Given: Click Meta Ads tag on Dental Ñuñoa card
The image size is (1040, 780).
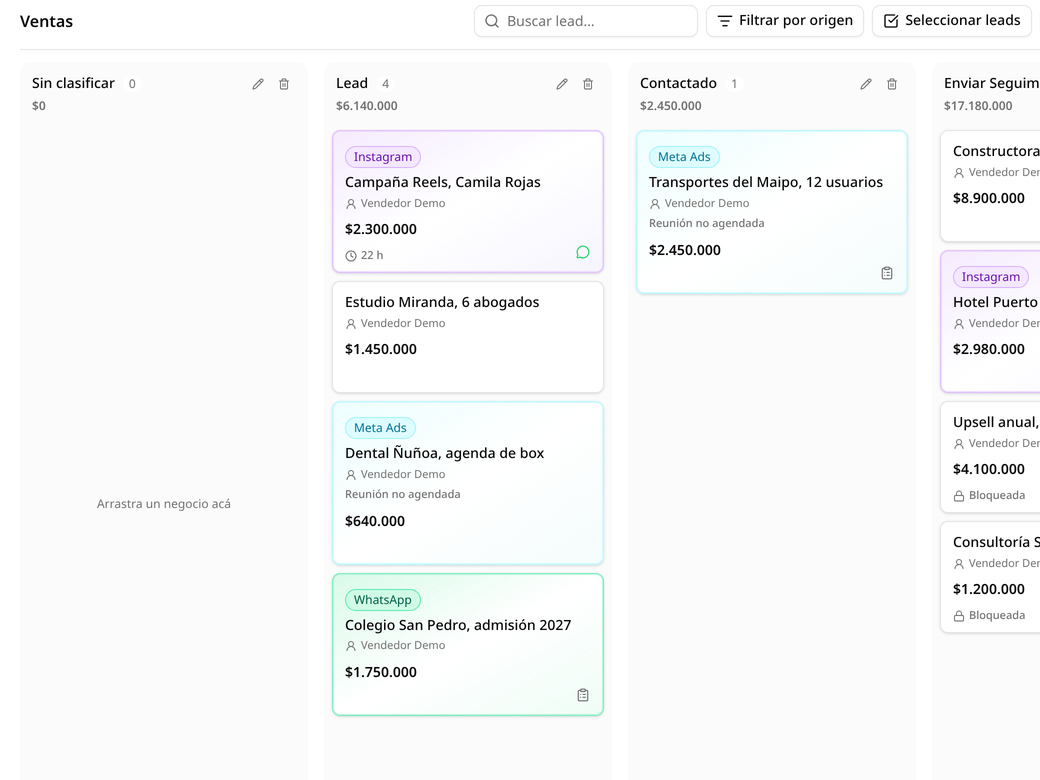Looking at the screenshot, I should 380,428.
